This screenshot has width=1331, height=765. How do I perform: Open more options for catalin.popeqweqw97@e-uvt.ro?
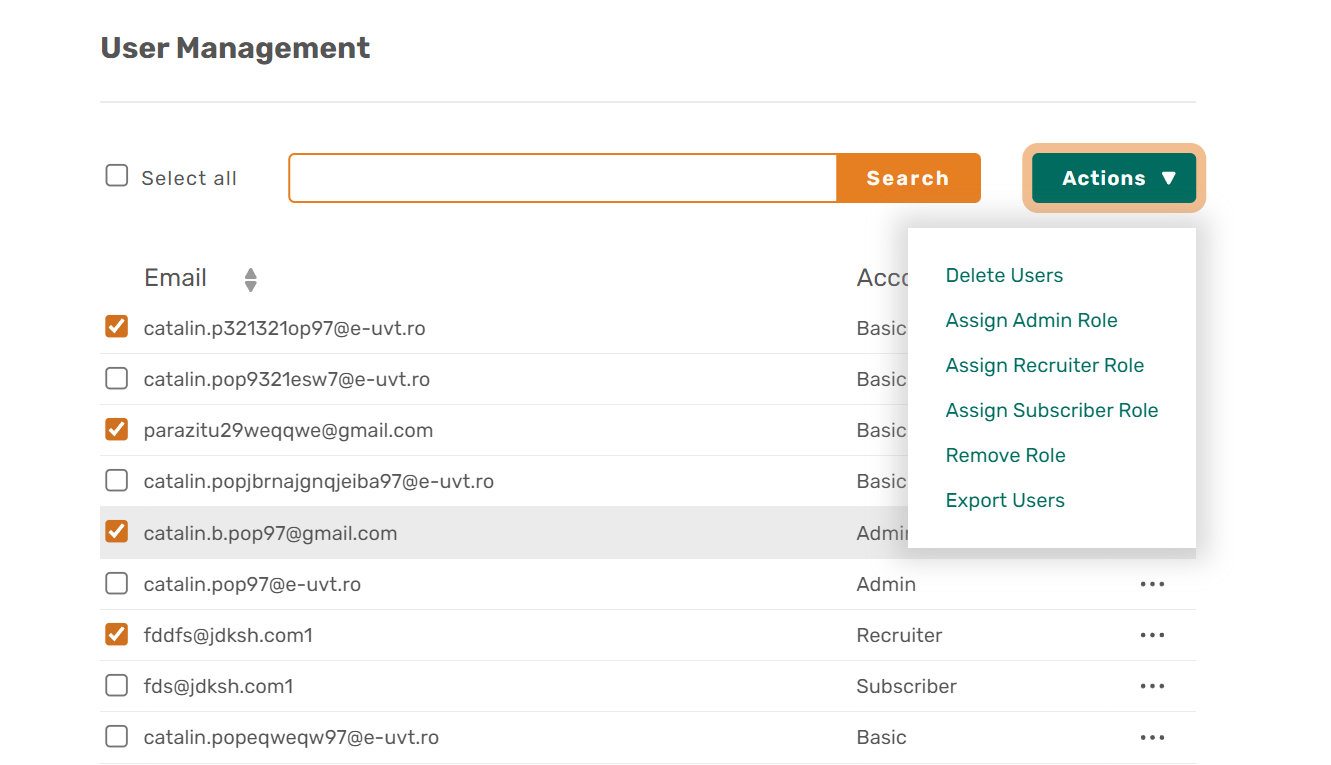point(1152,737)
